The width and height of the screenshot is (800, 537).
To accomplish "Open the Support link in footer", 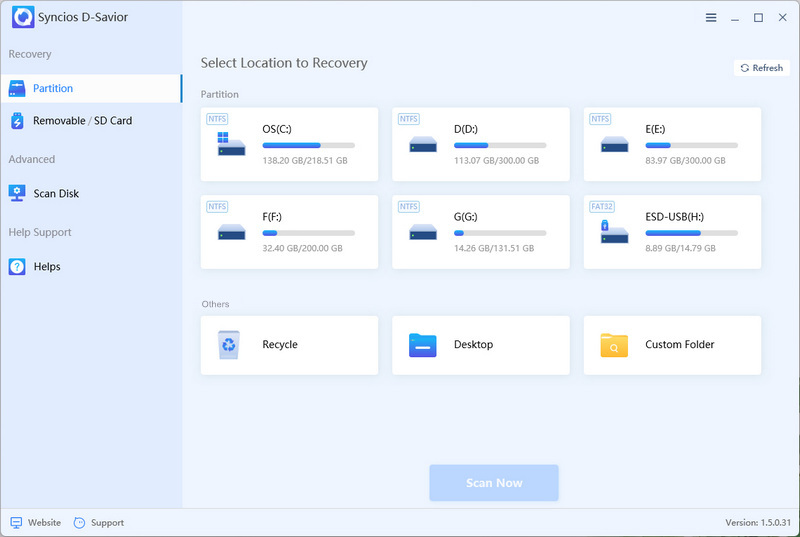I will click(99, 523).
